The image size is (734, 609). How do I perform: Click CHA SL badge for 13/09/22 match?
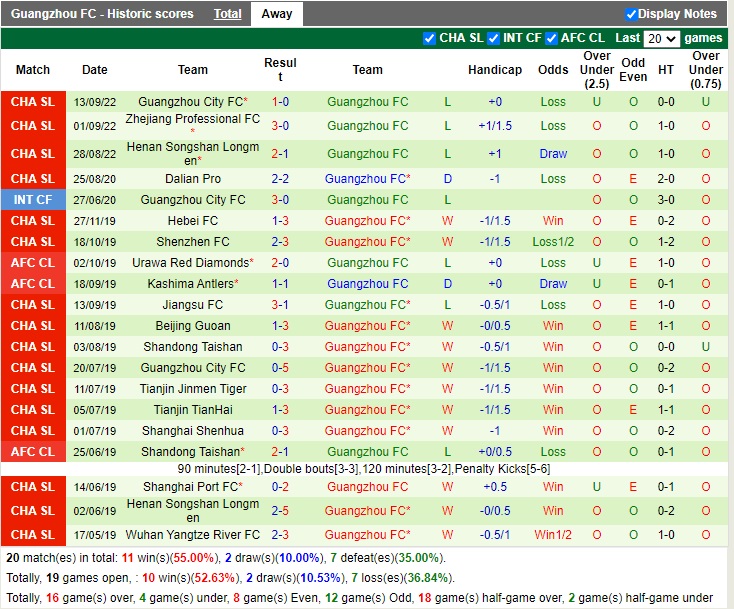pyautogui.click(x=33, y=102)
